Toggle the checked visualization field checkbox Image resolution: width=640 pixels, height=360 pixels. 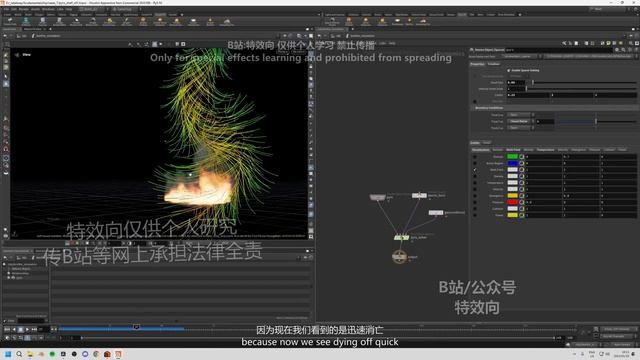(x=475, y=169)
